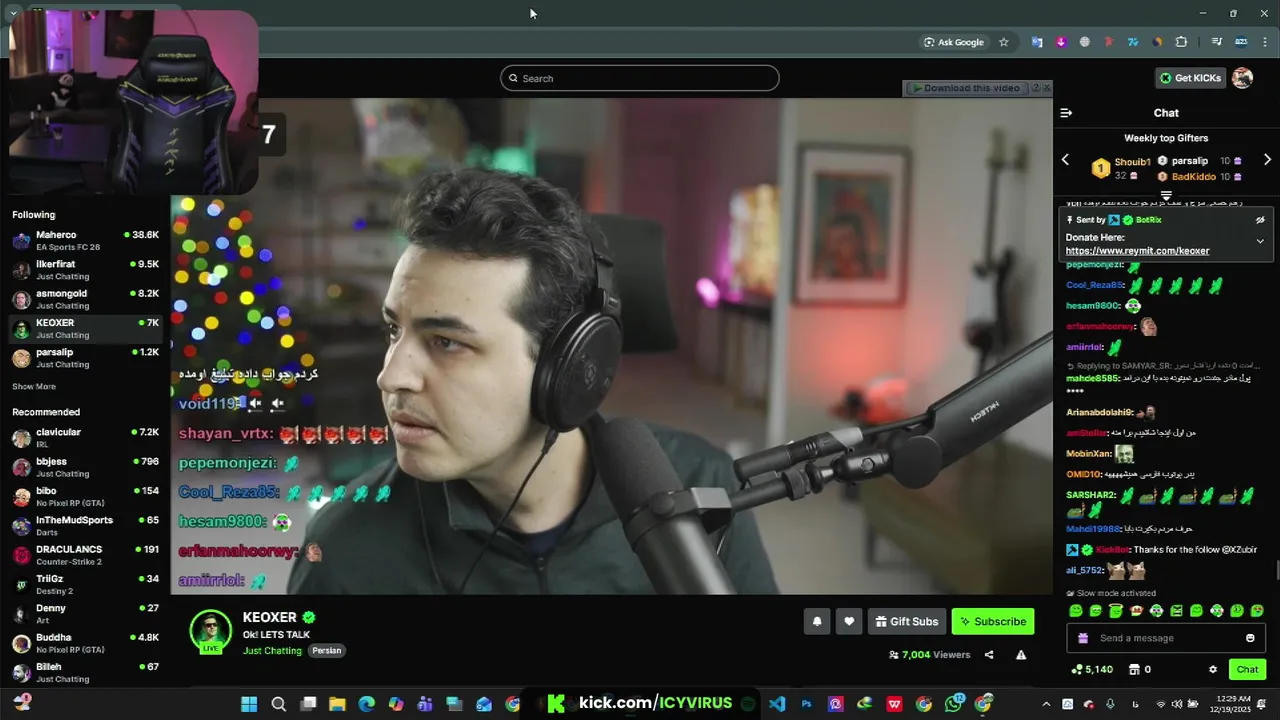This screenshot has width=1280, height=720.
Task: Click username Cool_Reza85 in chat
Action: point(1095,285)
